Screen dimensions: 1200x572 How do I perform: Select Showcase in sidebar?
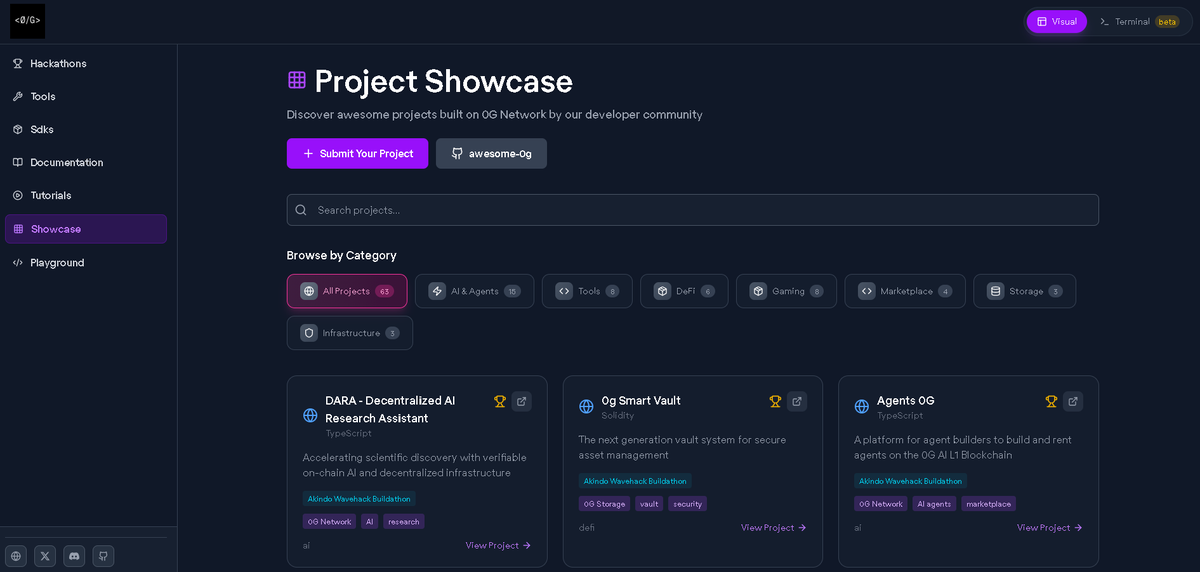86,229
